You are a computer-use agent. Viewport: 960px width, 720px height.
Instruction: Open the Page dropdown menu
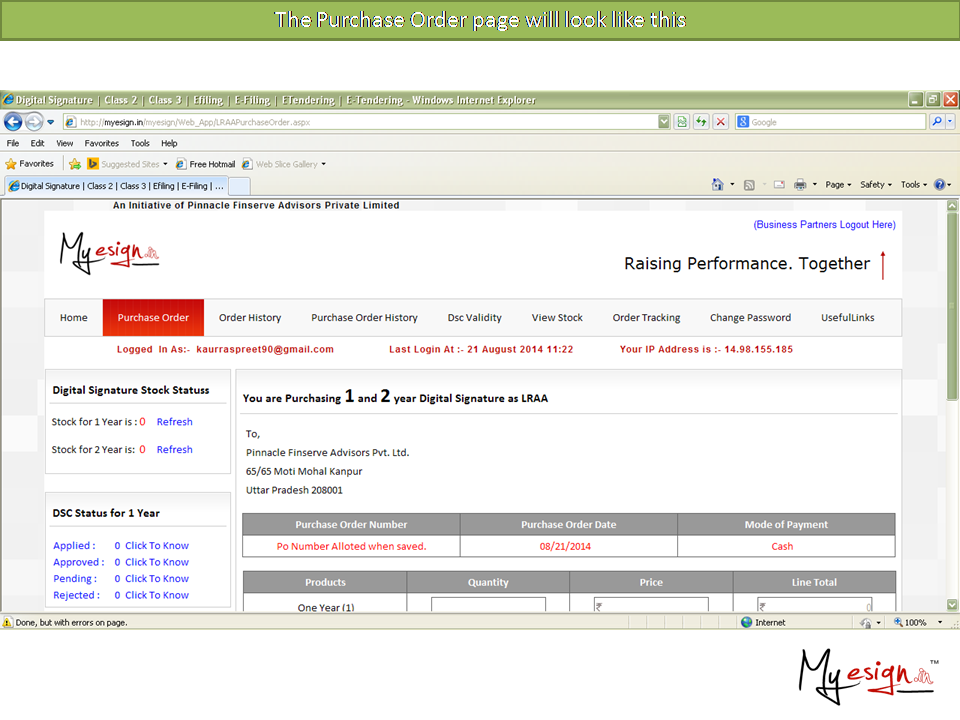click(x=838, y=185)
